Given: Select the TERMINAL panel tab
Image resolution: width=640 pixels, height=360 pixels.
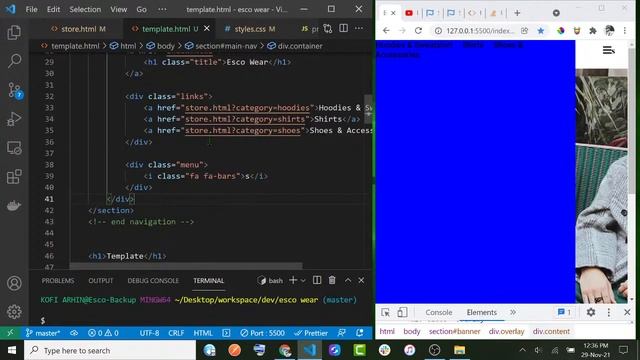Looking at the screenshot, I should click(x=209, y=281).
